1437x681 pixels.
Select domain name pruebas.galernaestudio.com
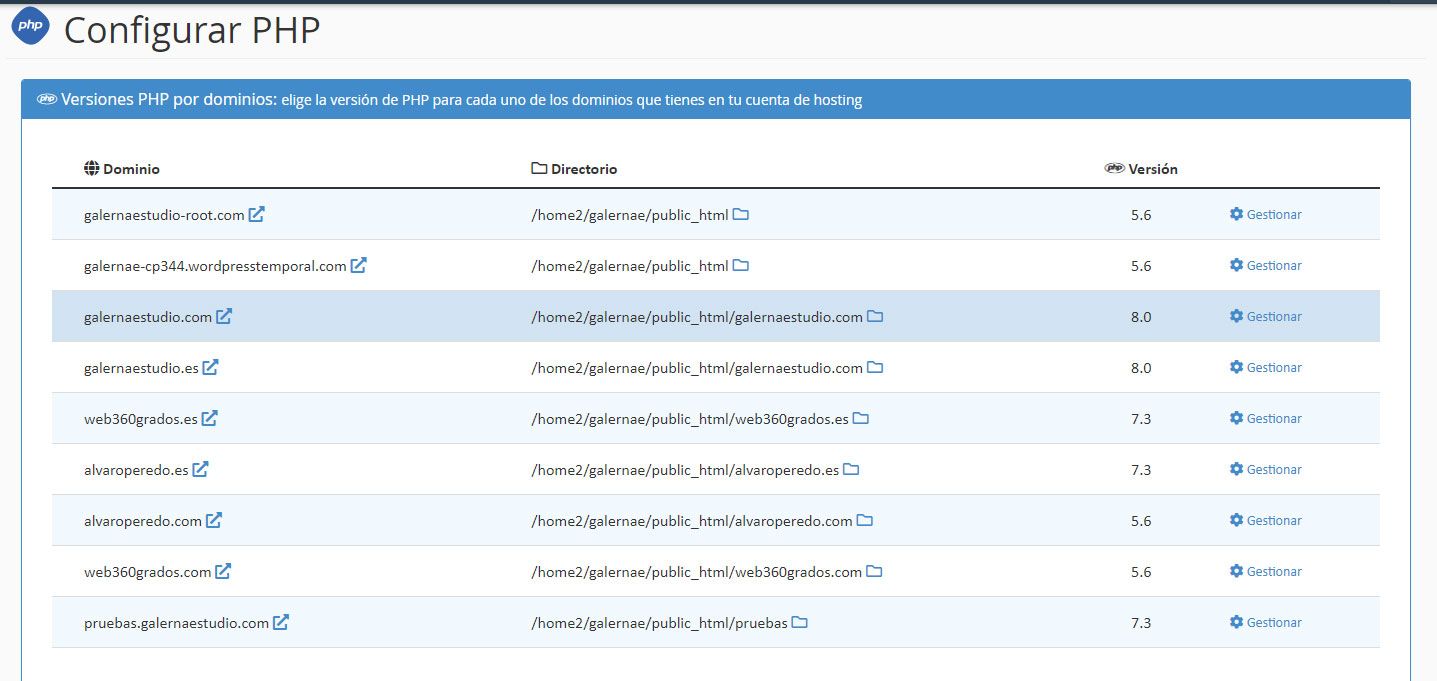point(177,623)
